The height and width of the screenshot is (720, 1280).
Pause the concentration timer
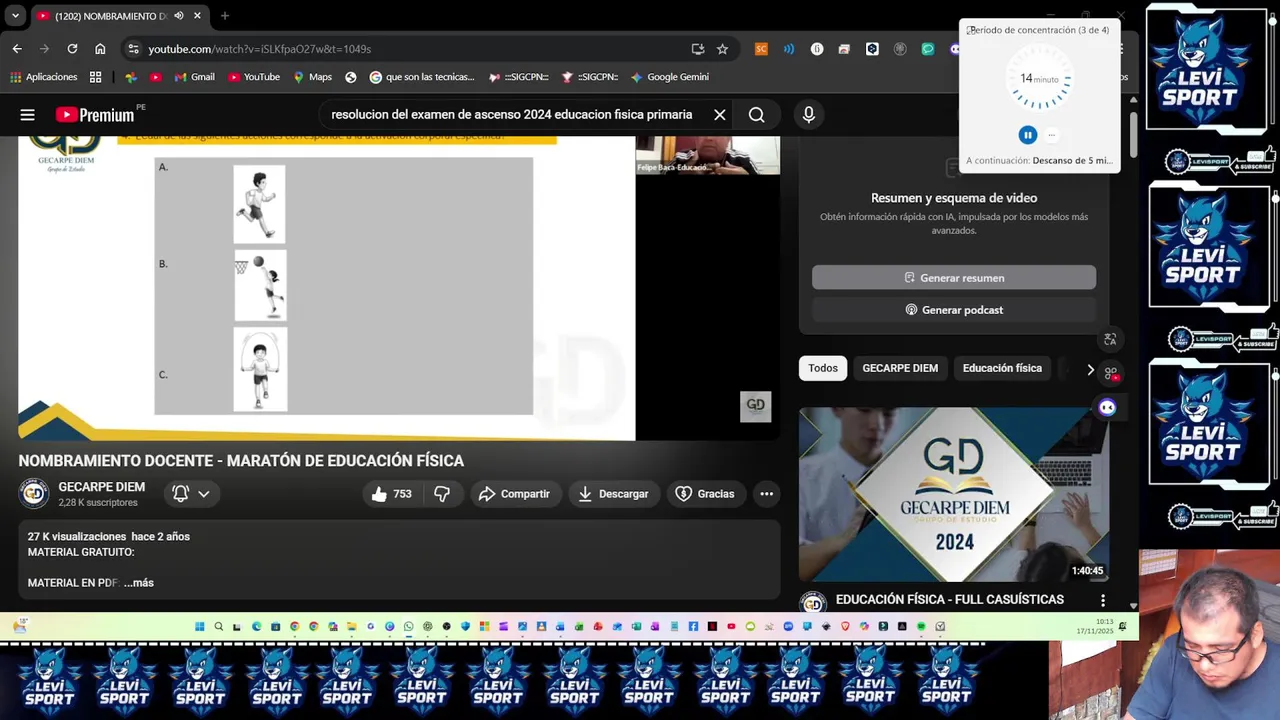[1027, 135]
